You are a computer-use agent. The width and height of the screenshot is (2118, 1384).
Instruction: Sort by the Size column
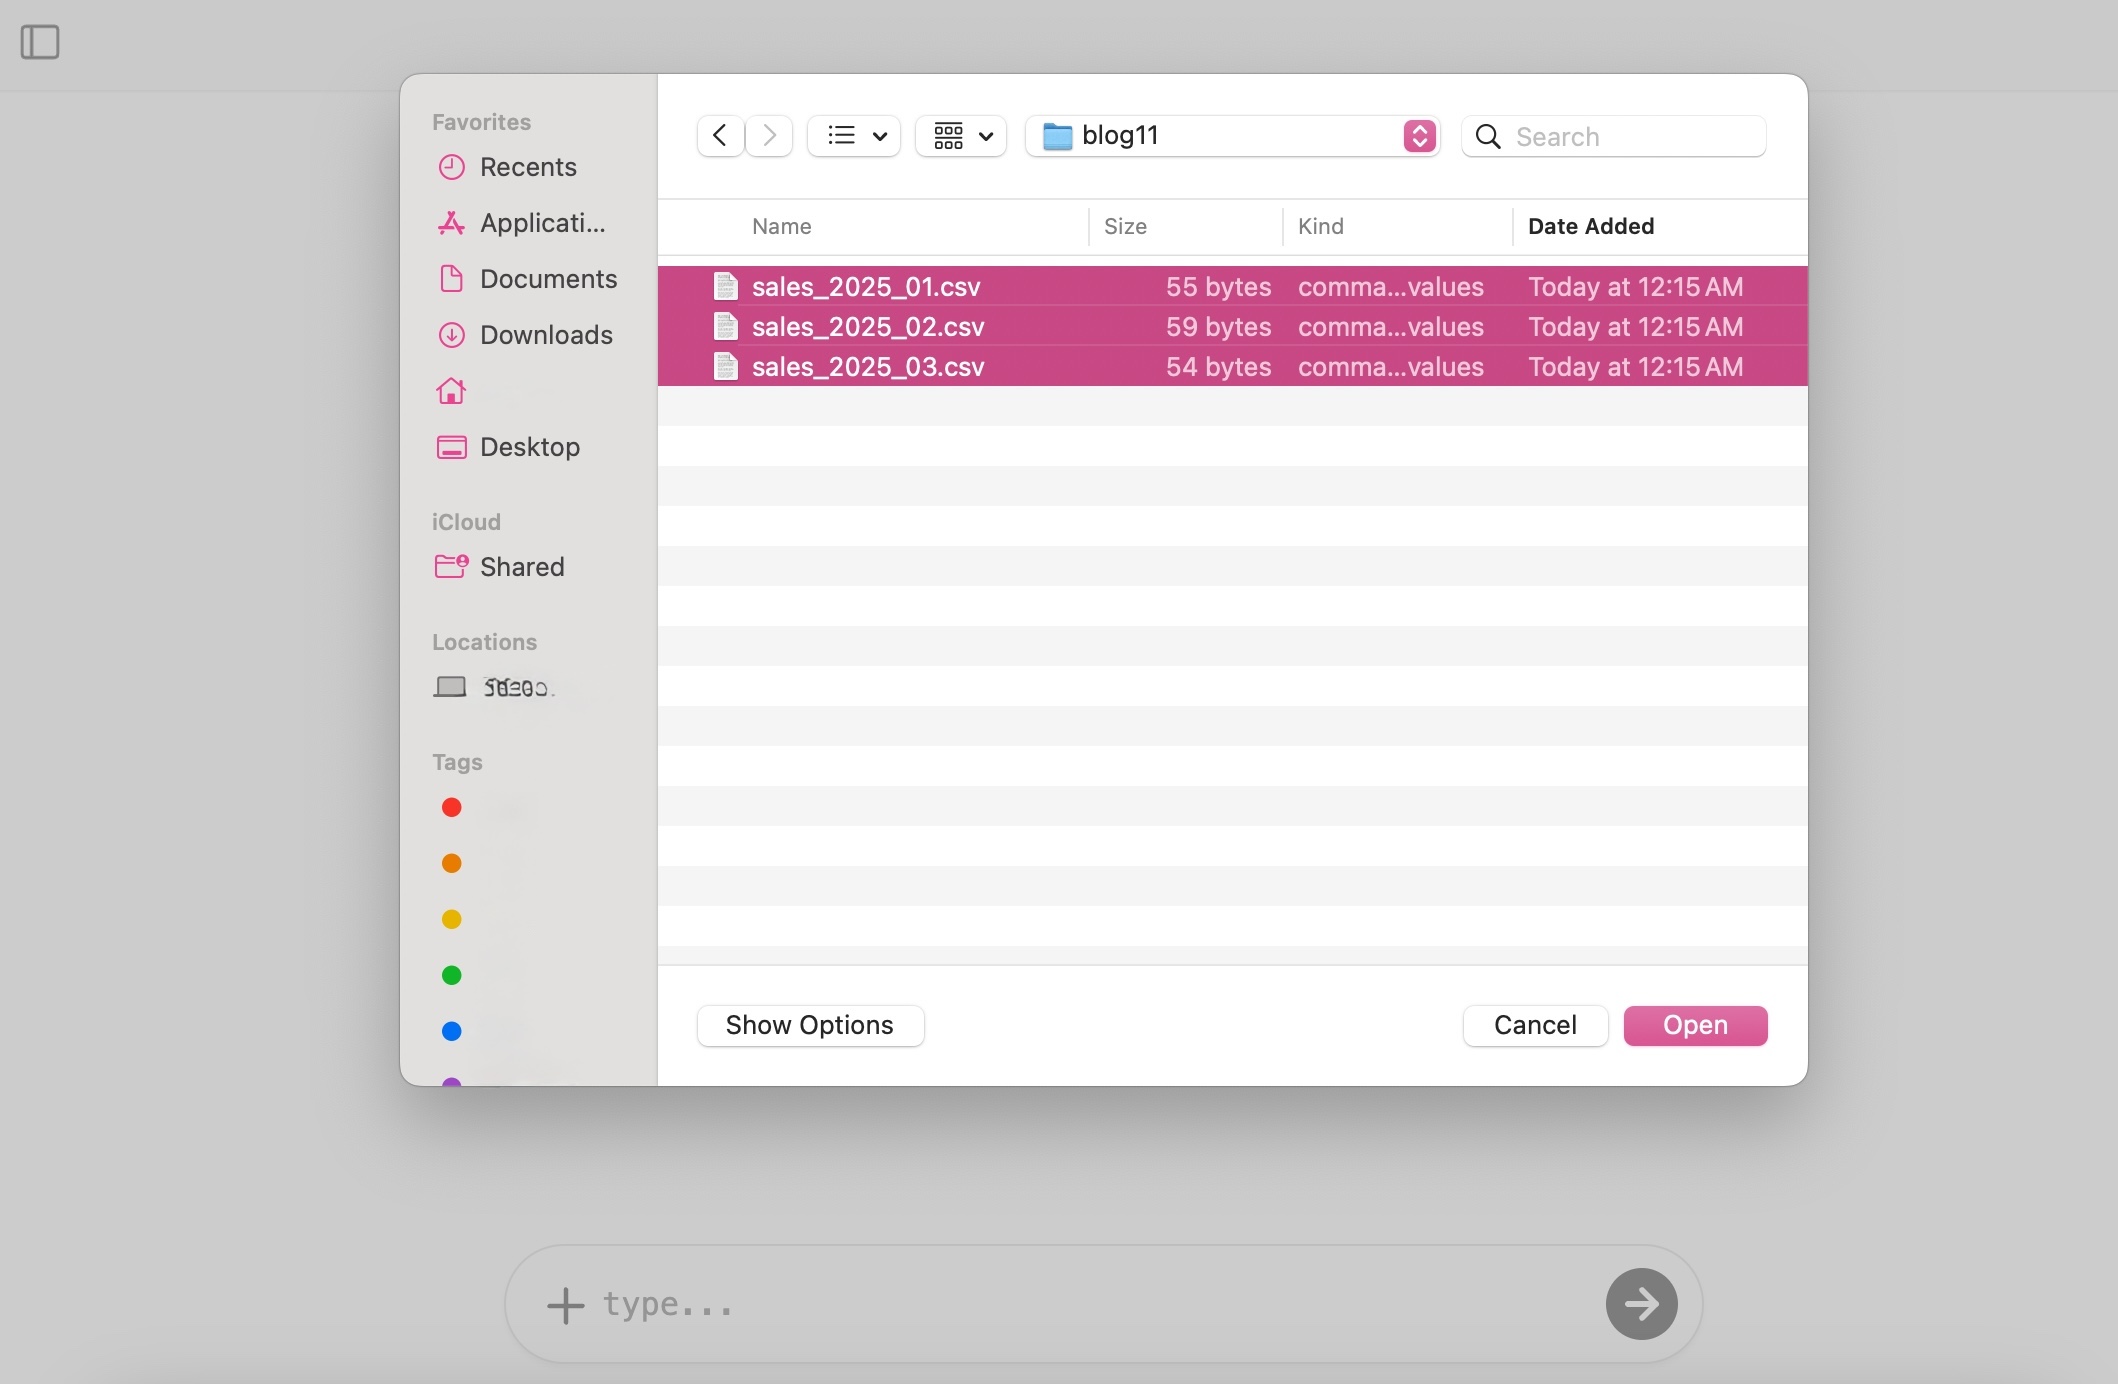tap(1125, 226)
